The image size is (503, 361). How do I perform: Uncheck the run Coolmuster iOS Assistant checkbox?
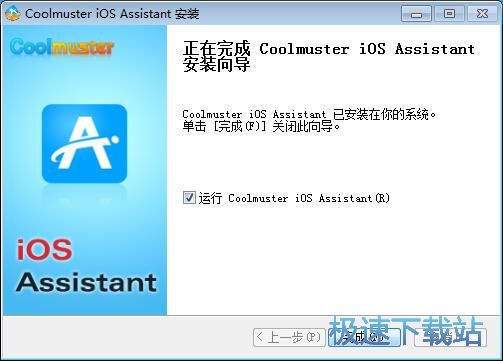pos(189,198)
